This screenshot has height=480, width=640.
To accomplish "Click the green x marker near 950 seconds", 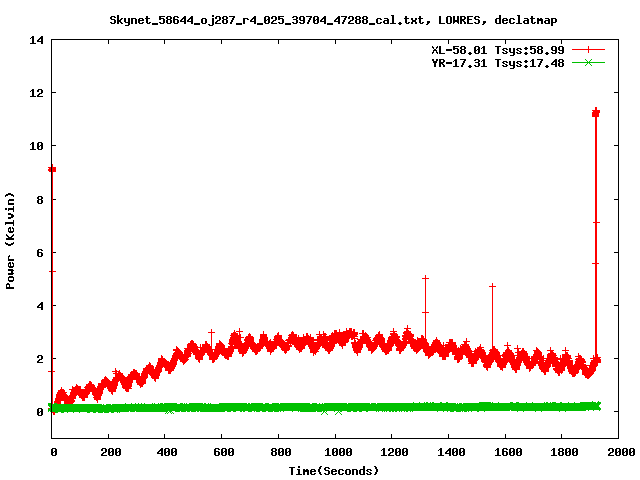I will [x=324, y=412].
